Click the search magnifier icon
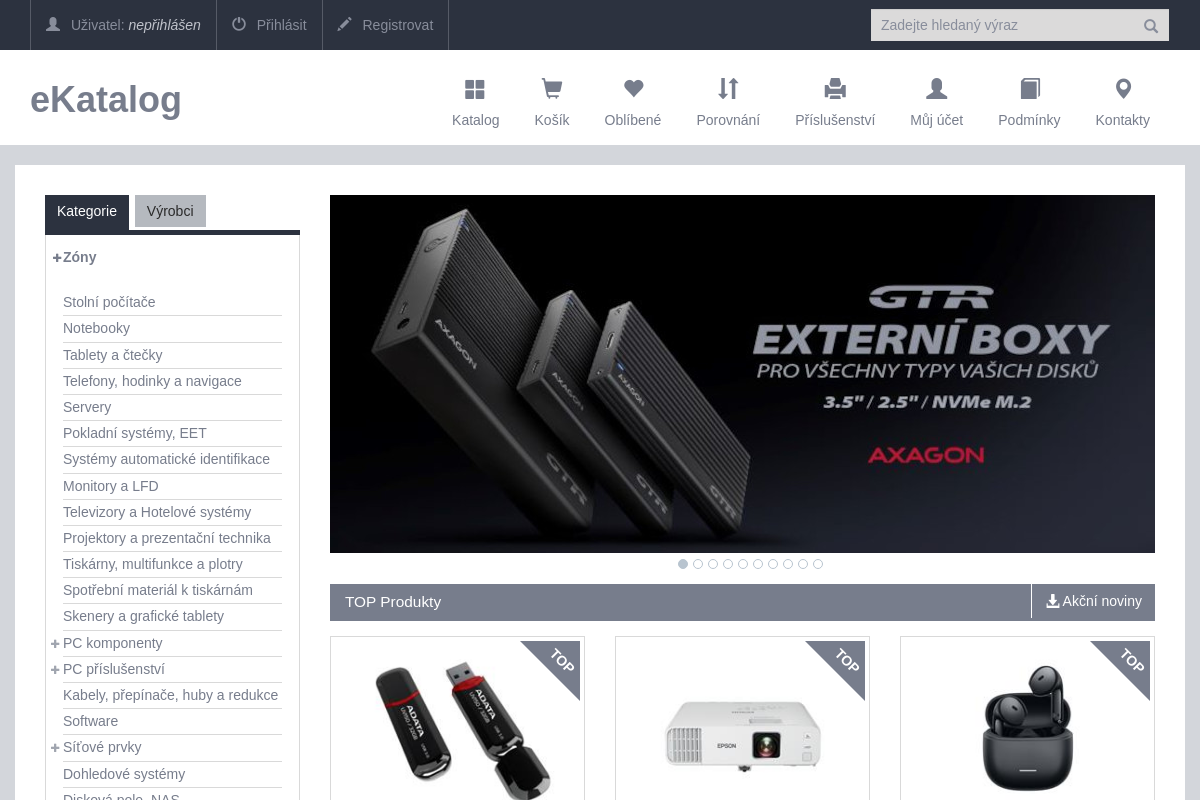 (x=1151, y=26)
